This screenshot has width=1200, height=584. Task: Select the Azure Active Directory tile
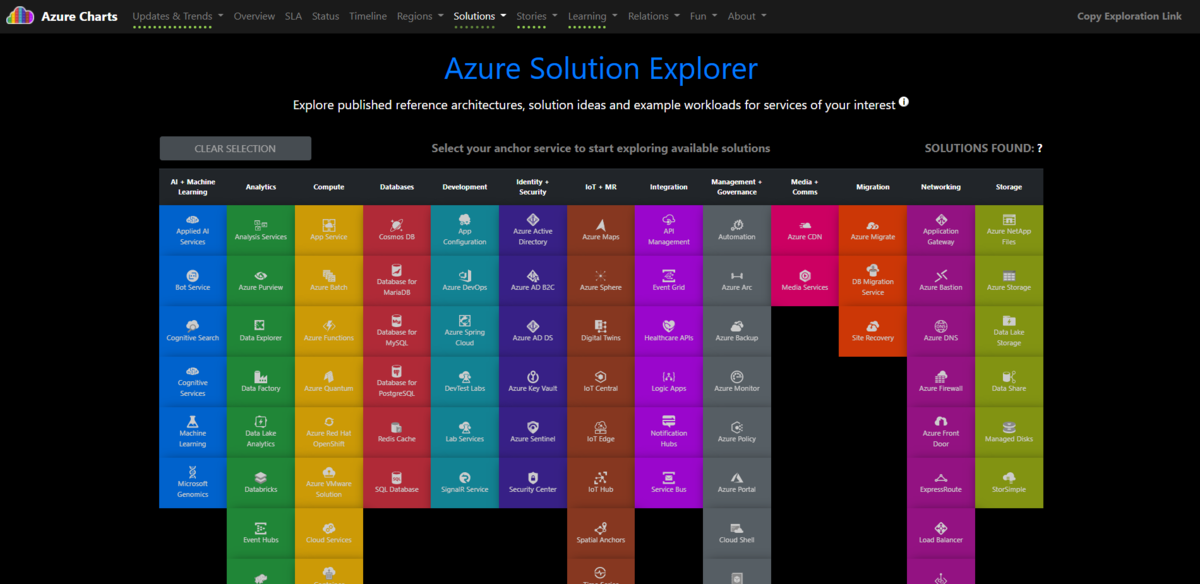(x=533, y=230)
